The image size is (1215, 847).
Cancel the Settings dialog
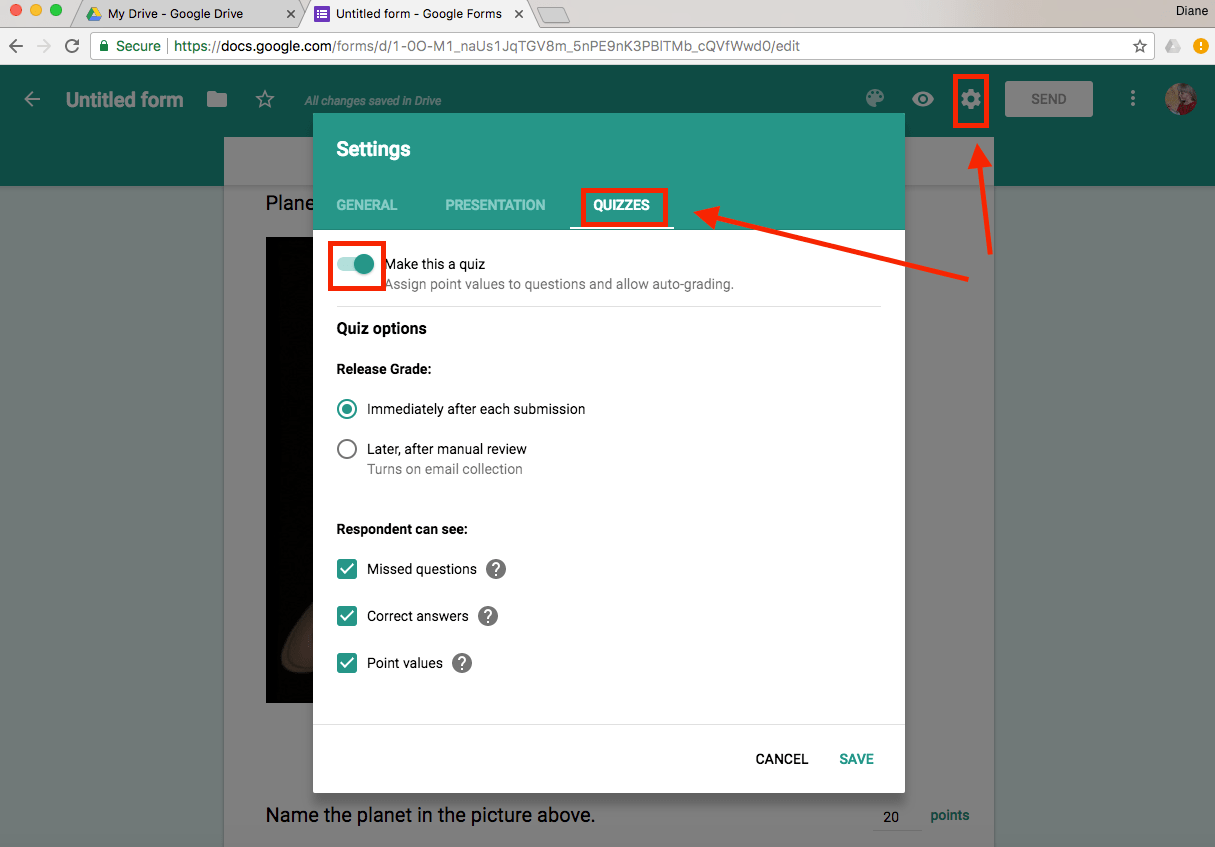coord(781,759)
